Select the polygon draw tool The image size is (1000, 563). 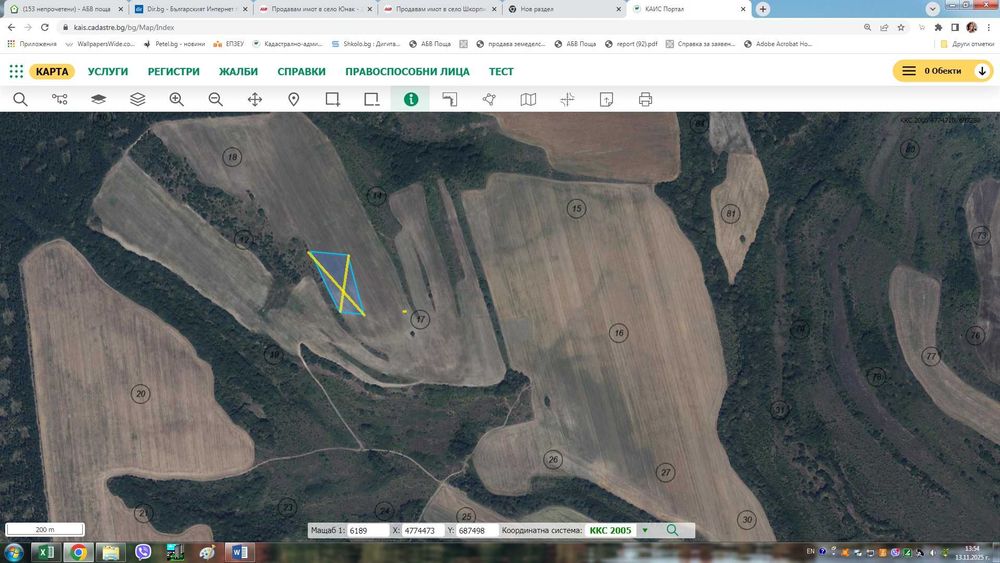489,99
